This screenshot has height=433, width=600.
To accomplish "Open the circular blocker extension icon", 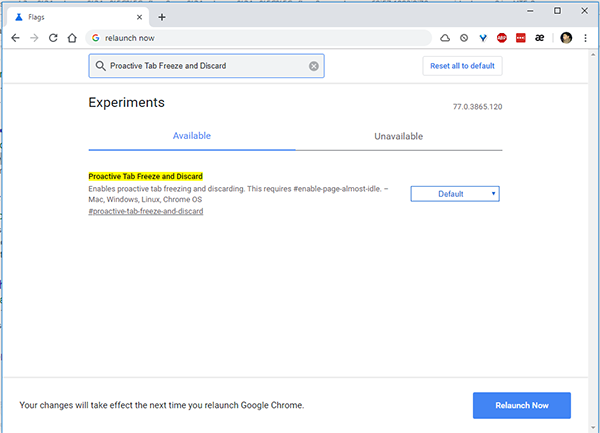I will pos(464,38).
